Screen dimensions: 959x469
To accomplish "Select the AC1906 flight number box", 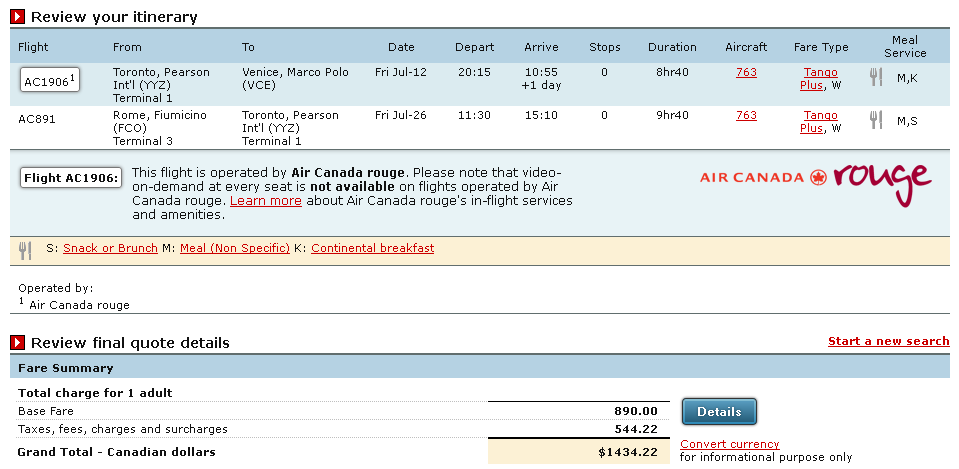I will click(x=50, y=80).
